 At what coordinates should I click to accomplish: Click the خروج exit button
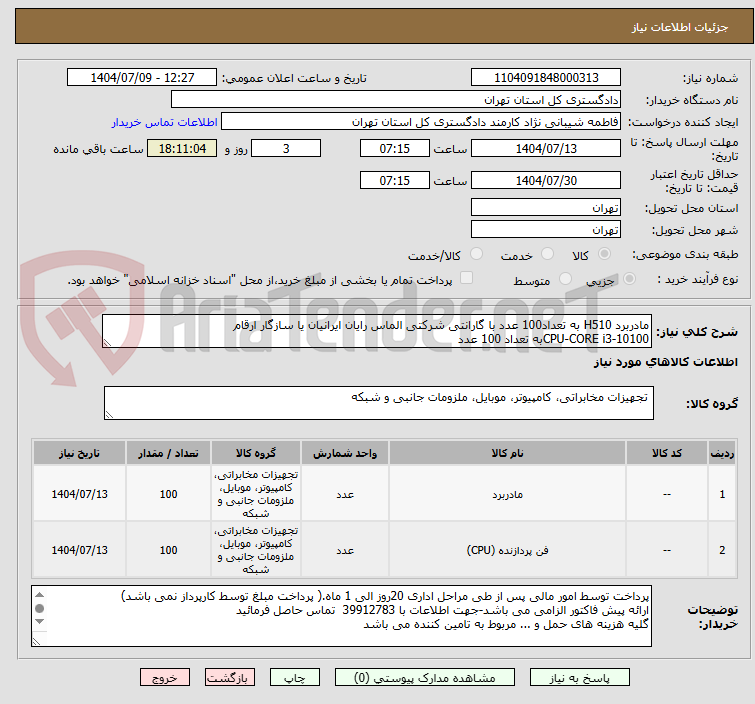[x=165, y=678]
